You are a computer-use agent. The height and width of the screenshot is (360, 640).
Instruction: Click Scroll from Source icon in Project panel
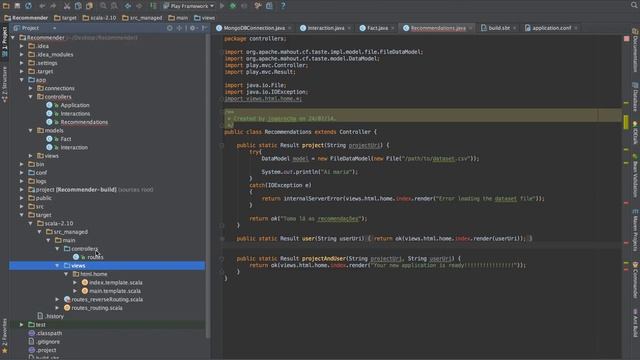point(170,28)
